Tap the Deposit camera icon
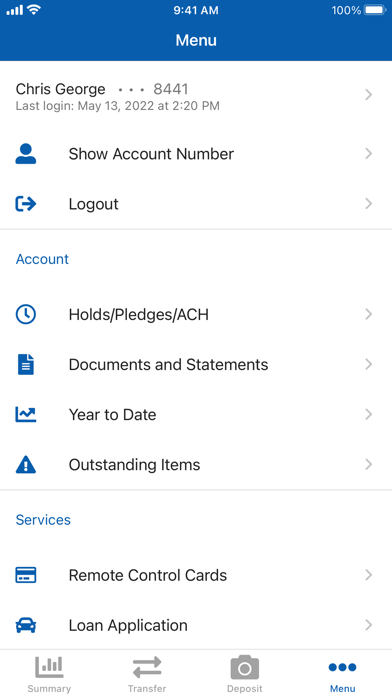 [x=245, y=667]
